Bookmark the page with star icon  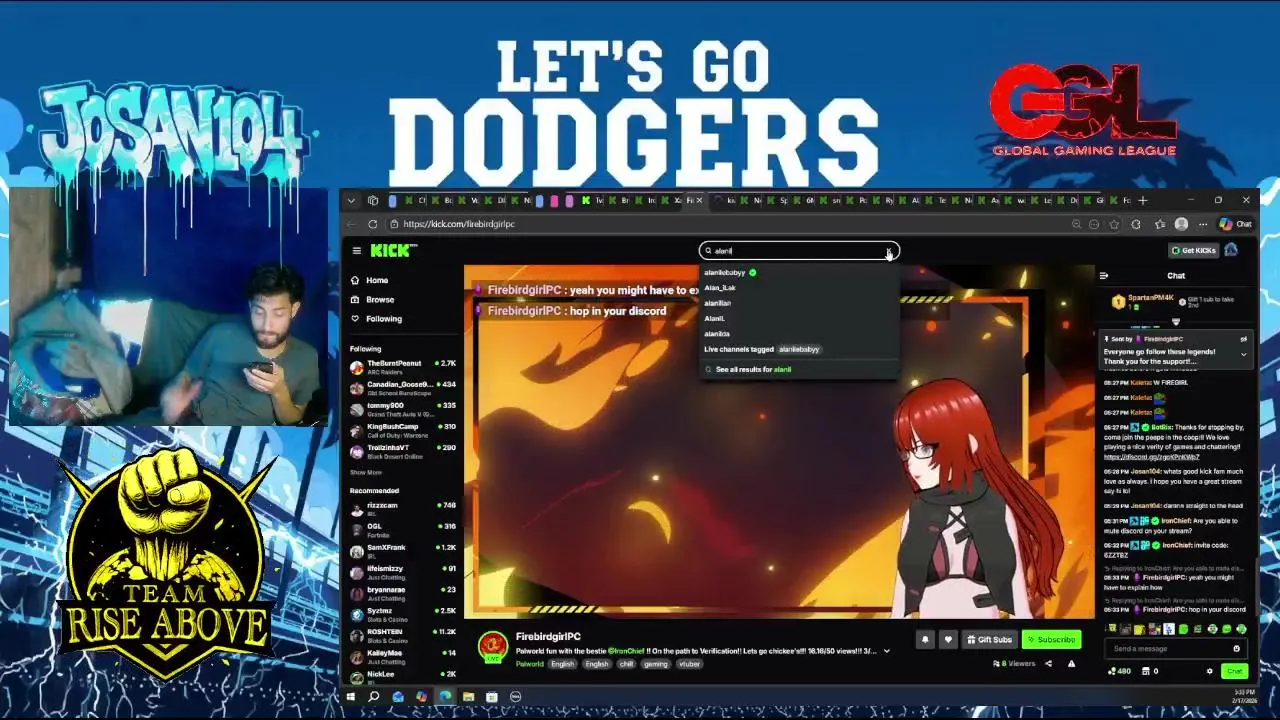tap(1114, 224)
